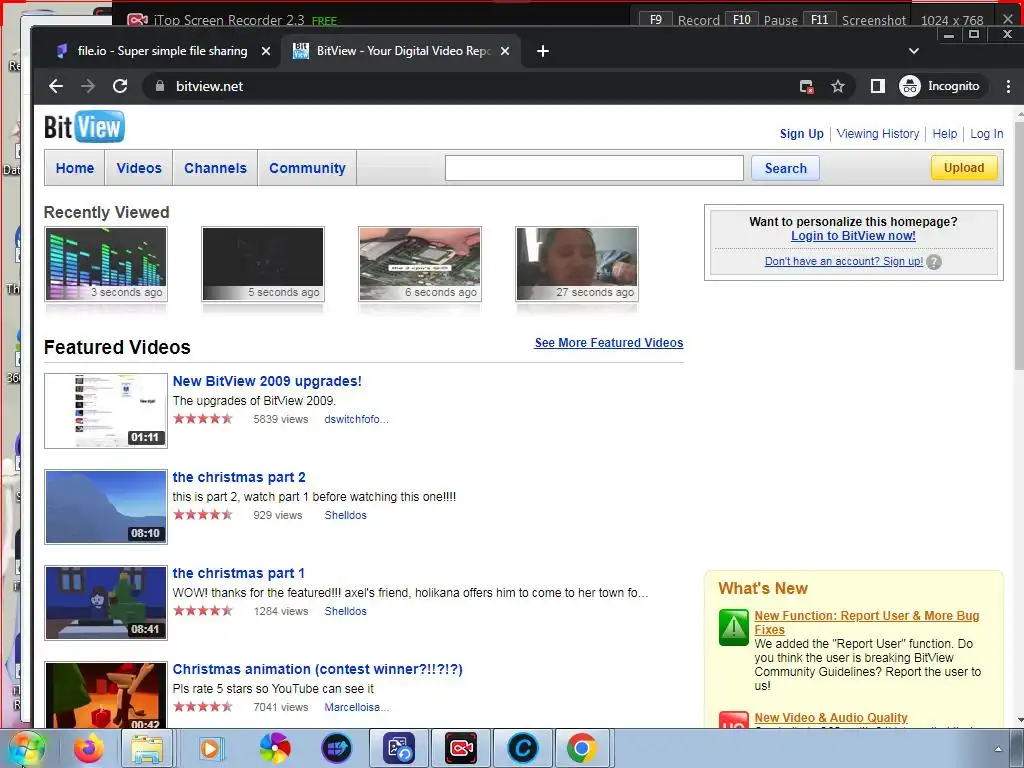1024x768 pixels.
Task: Open the file explorer taskbar icon
Action: click(148, 748)
